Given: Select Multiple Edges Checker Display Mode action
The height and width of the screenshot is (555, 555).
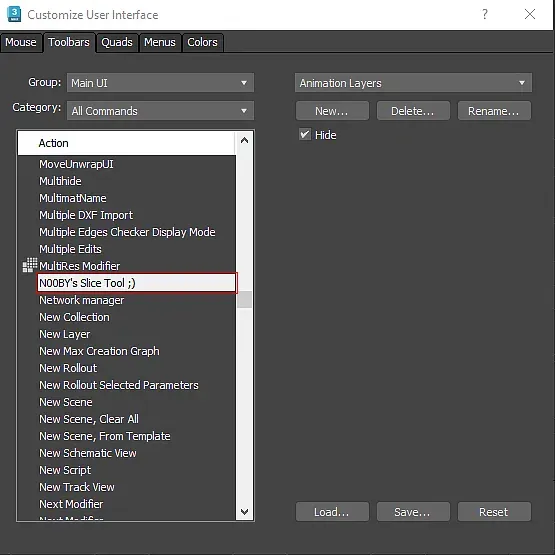Looking at the screenshot, I should tap(127, 232).
